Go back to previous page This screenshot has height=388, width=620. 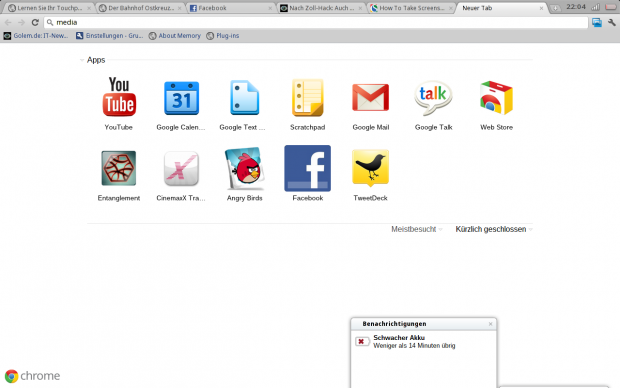click(x=8, y=23)
